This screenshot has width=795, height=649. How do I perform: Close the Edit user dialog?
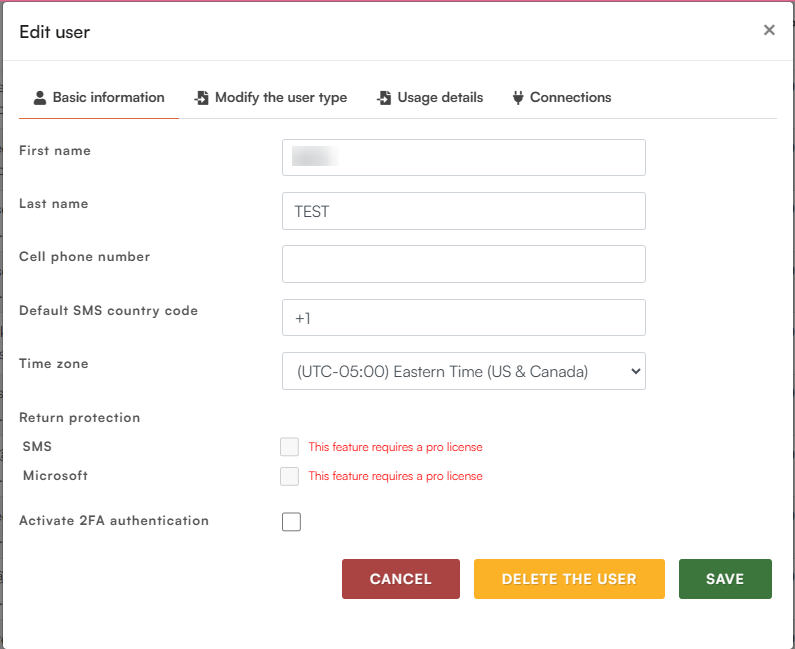769,30
